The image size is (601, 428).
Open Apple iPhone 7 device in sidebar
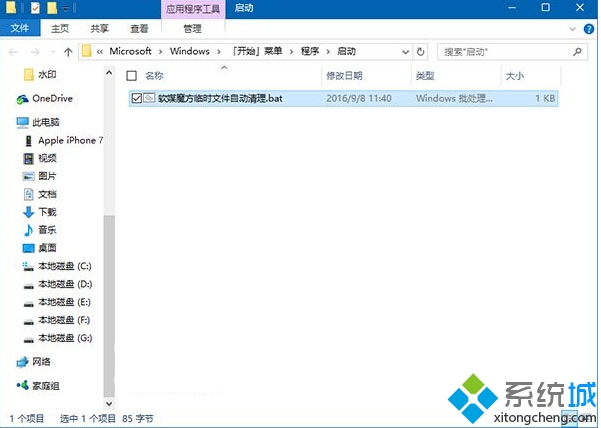tap(69, 140)
